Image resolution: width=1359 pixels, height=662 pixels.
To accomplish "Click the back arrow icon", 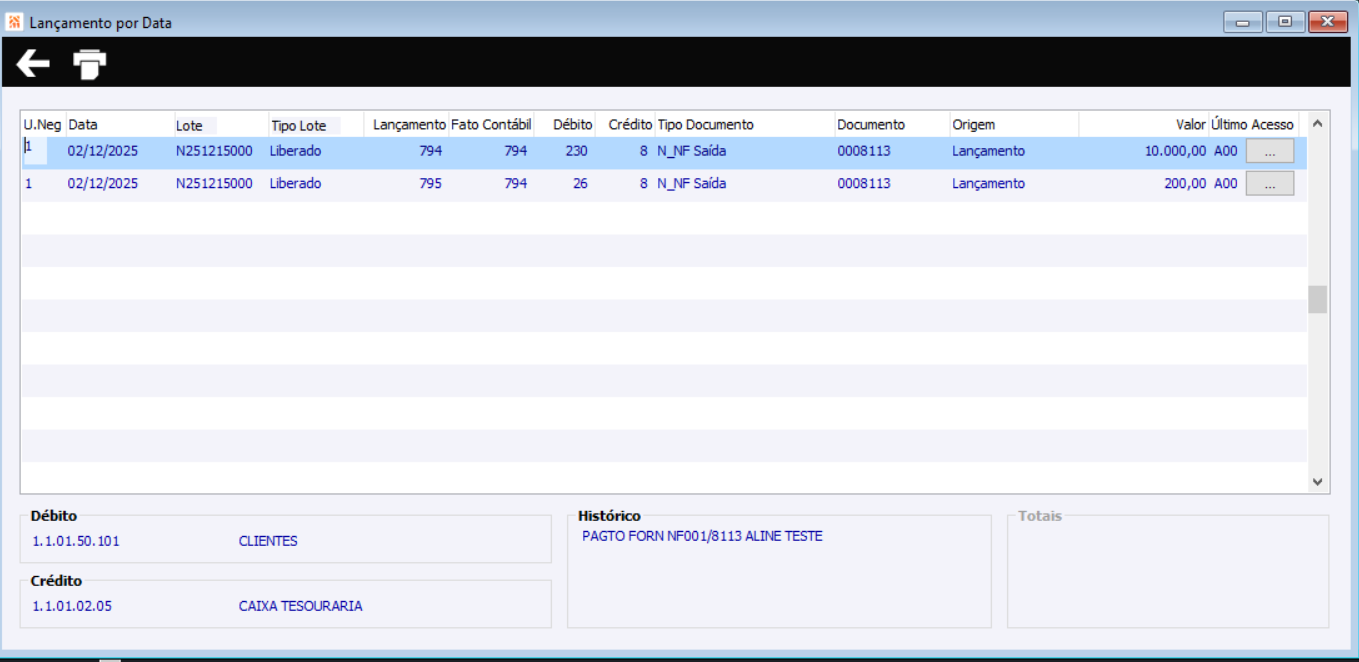I will 33,64.
